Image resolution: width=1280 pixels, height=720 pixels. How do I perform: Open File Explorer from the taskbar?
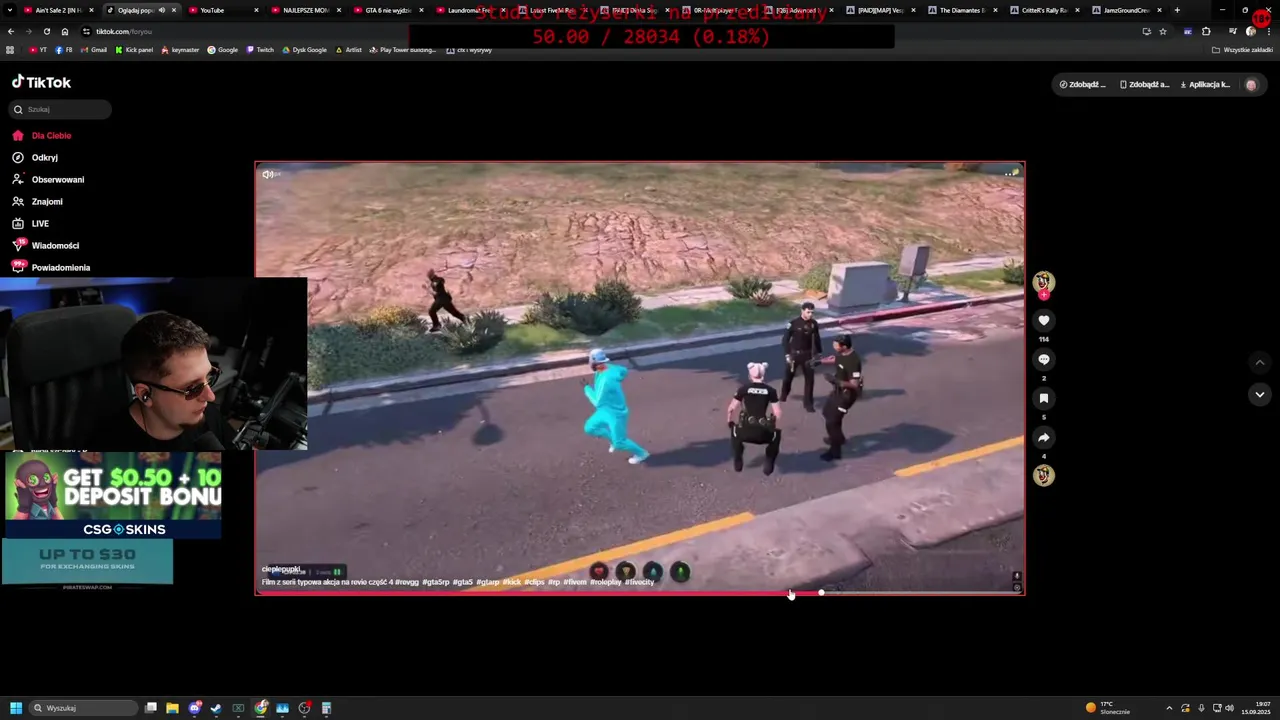[172, 708]
